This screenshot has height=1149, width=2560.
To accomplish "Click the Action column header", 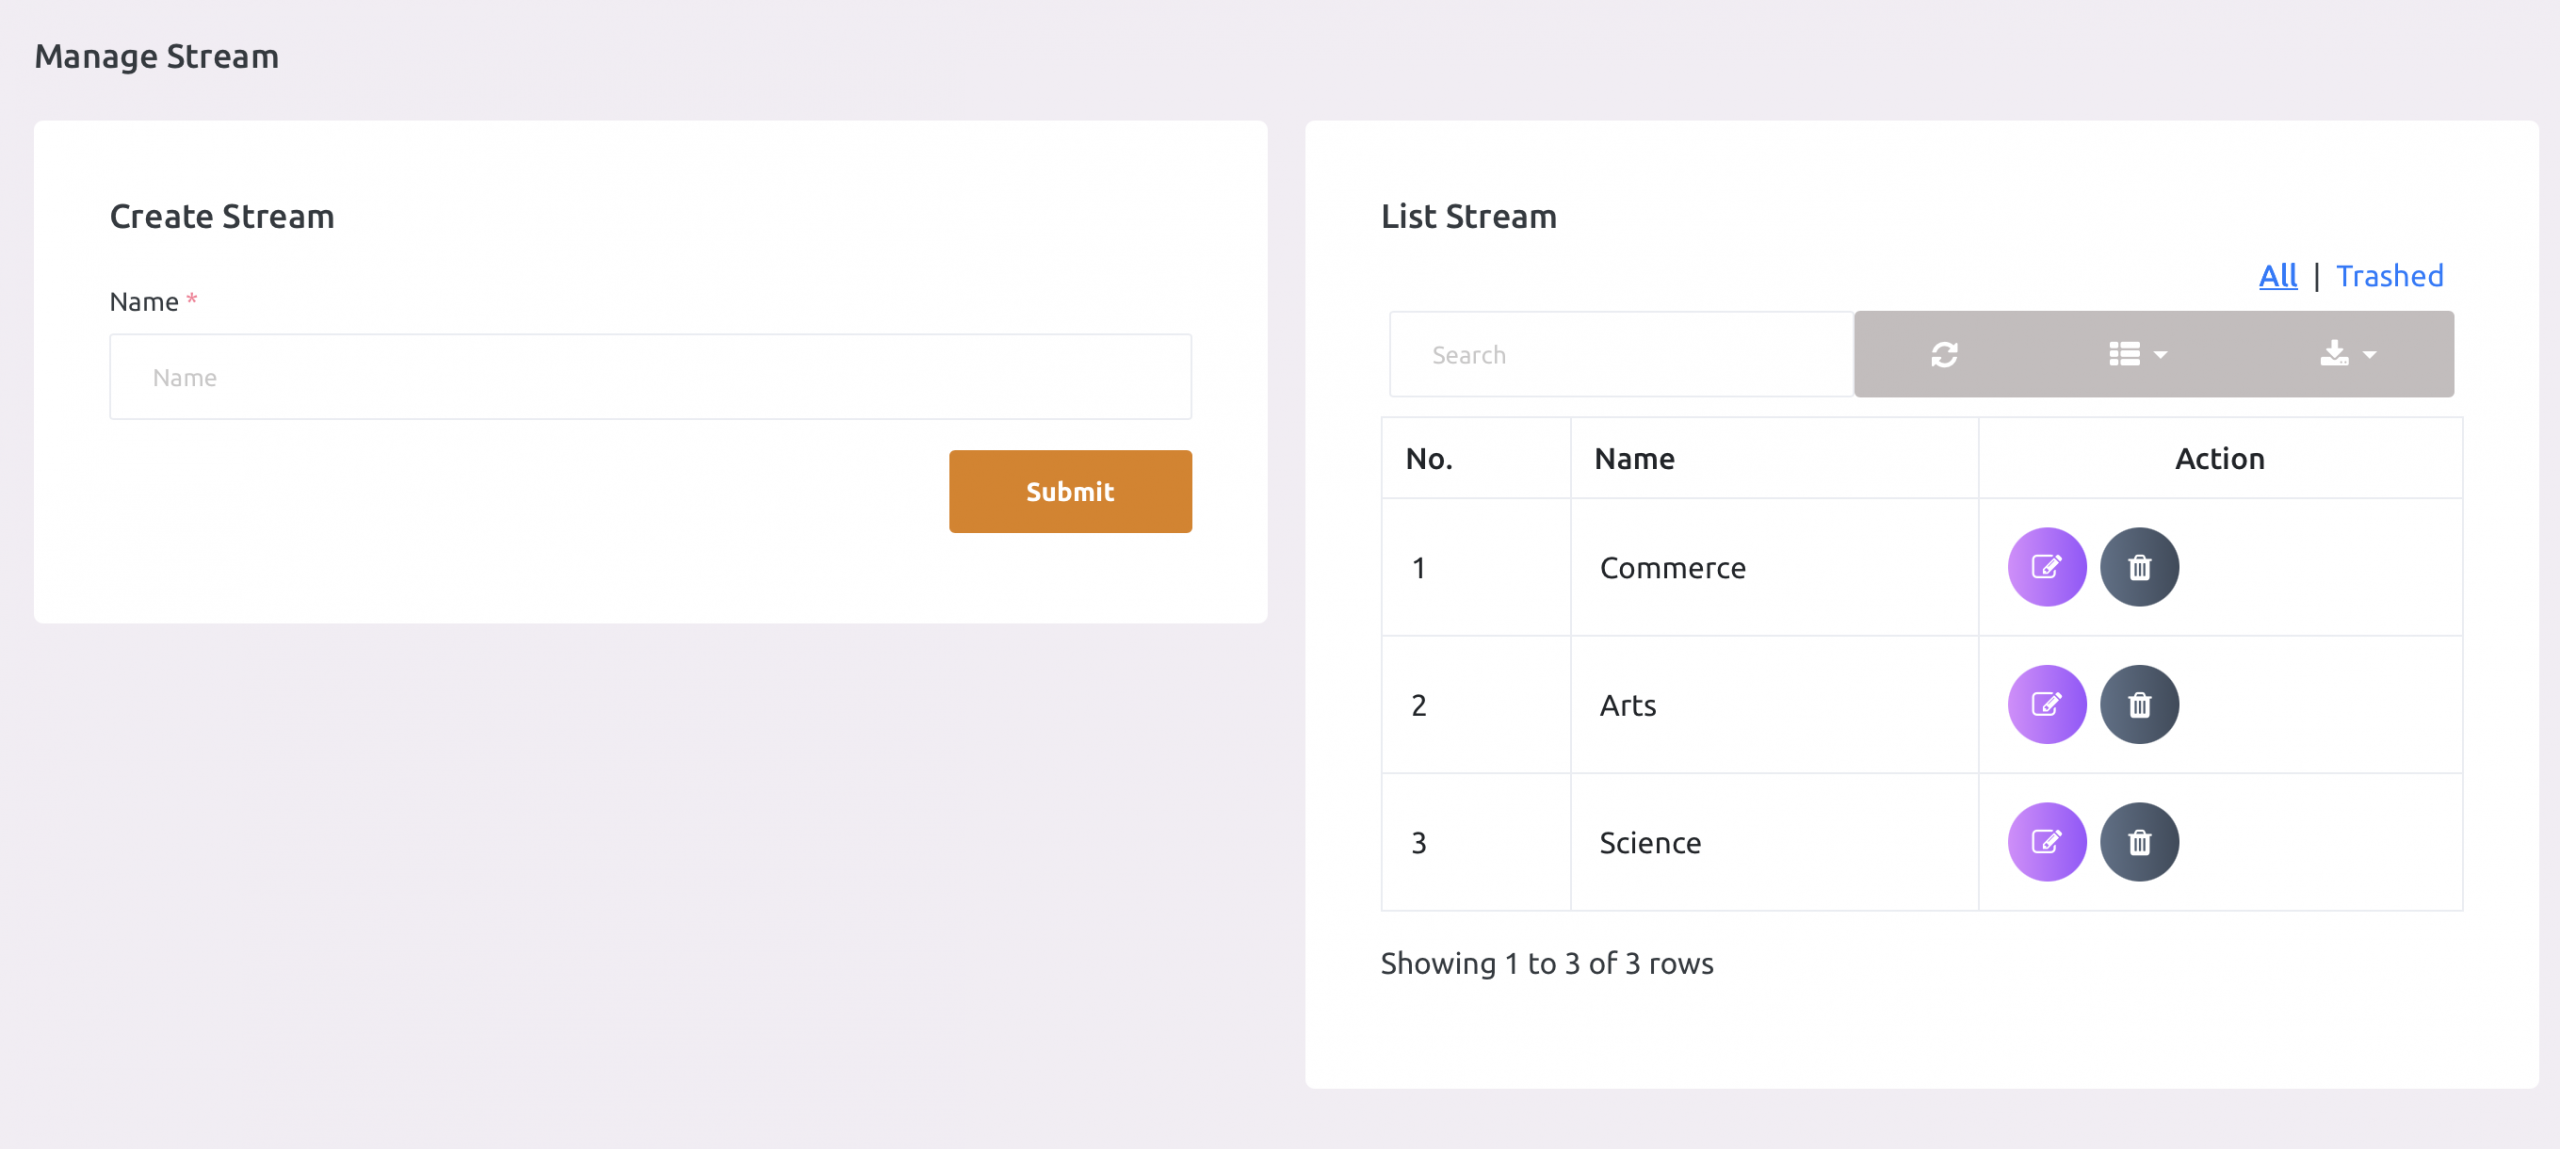I will (x=2218, y=459).
